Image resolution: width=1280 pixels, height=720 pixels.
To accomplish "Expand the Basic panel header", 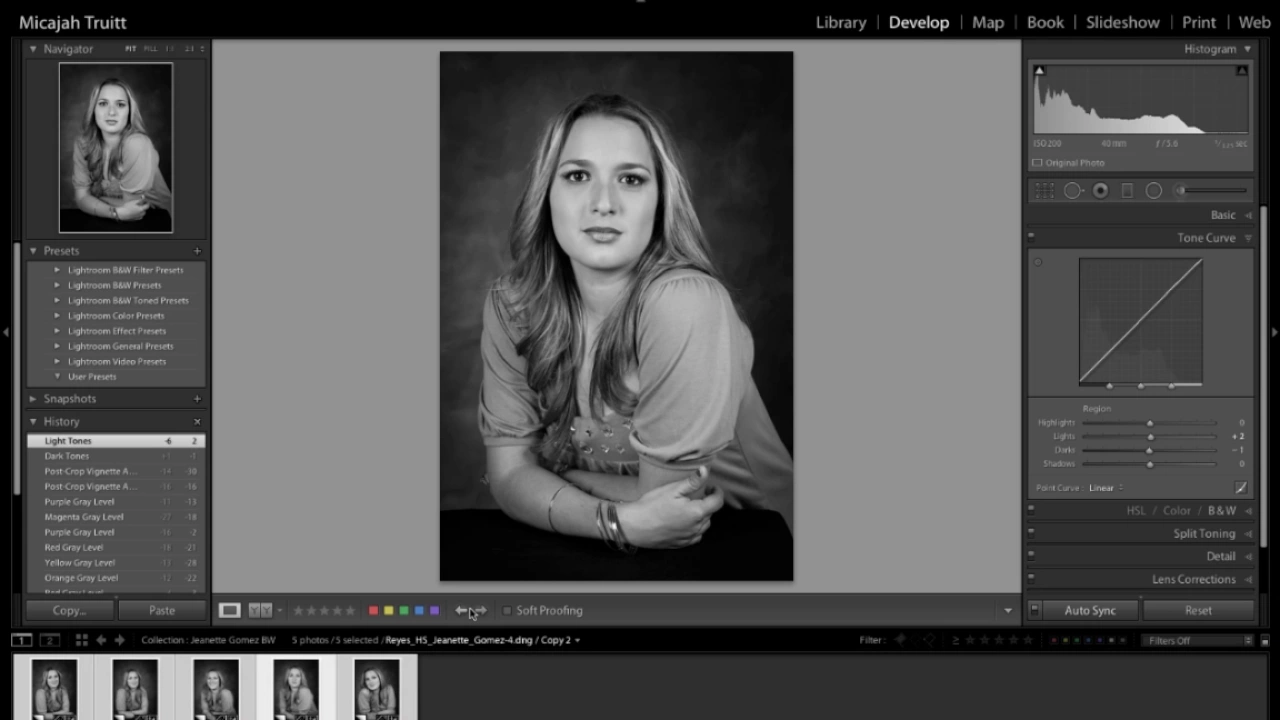I will (1223, 215).
